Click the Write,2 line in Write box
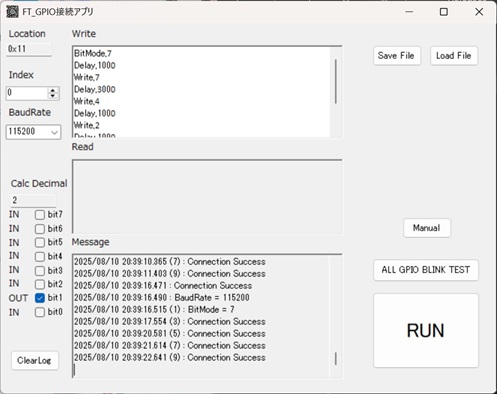497x394 pixels. pos(87,125)
